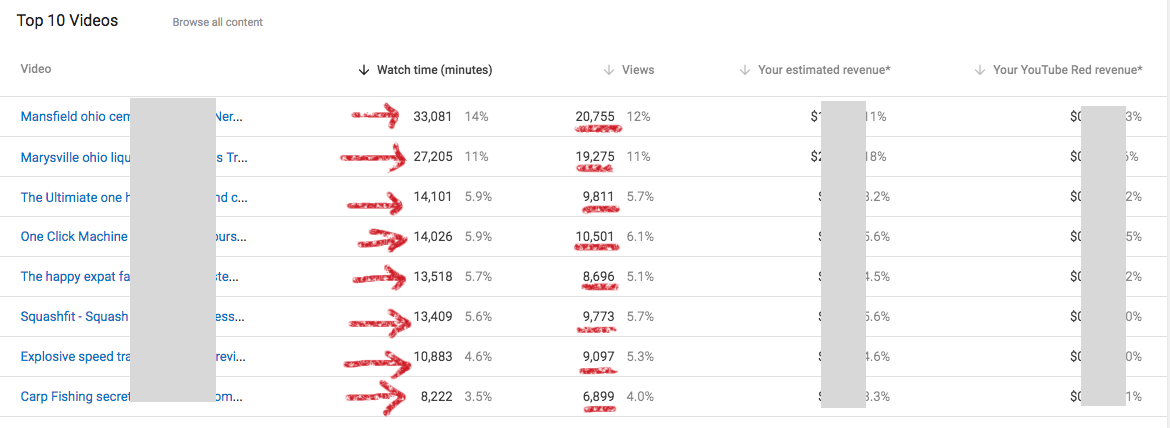Sort by Your YouTube Red revenue header
This screenshot has height=428, width=1170.
1068,70
